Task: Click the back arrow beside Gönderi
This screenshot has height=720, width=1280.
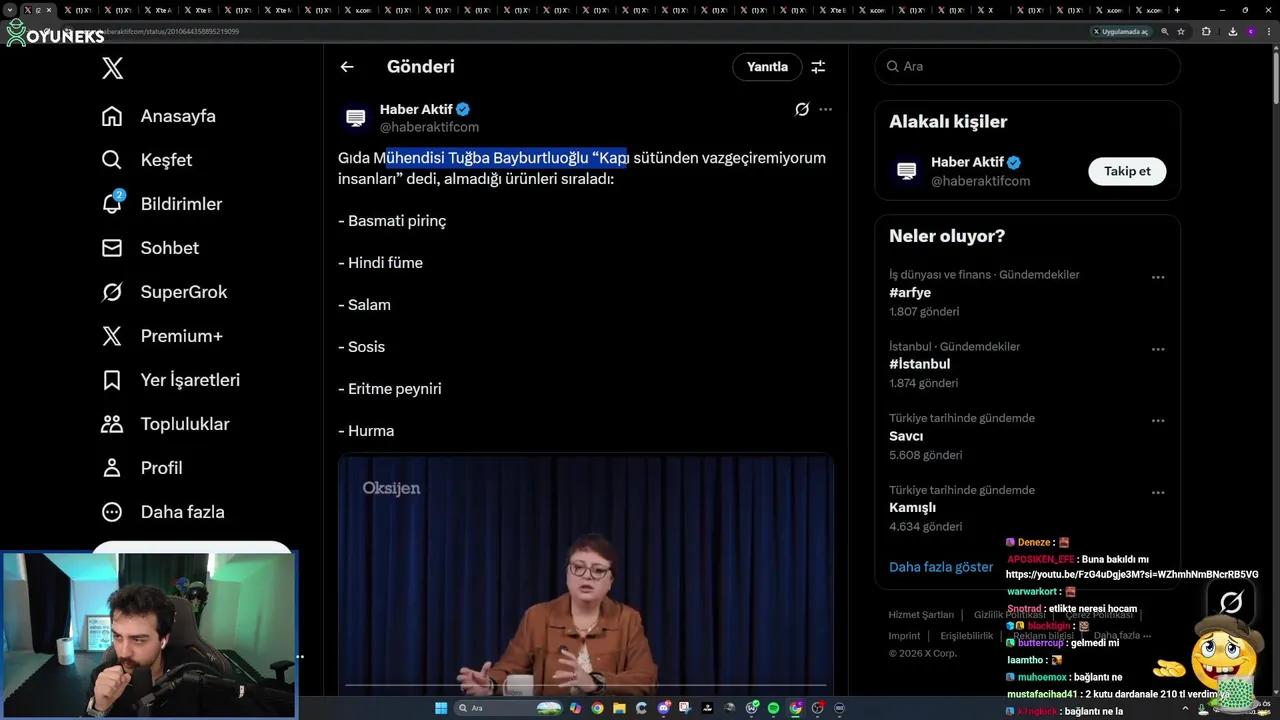Action: coord(347,67)
